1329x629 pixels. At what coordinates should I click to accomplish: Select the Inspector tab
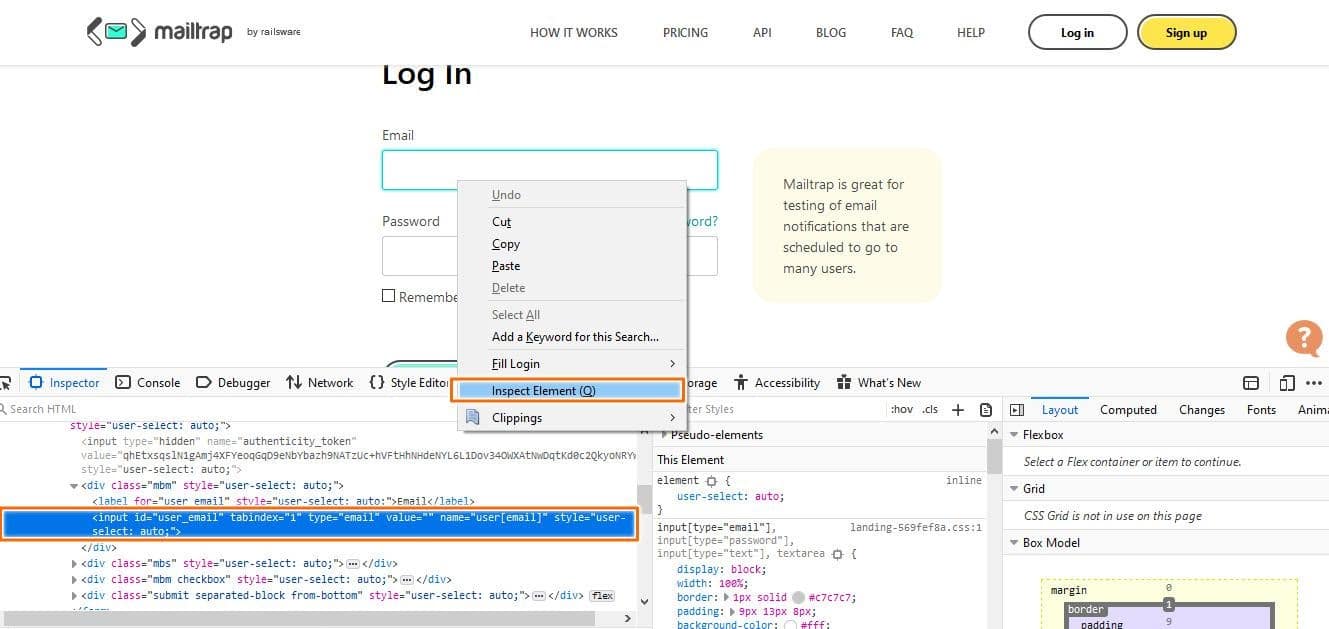(x=64, y=382)
